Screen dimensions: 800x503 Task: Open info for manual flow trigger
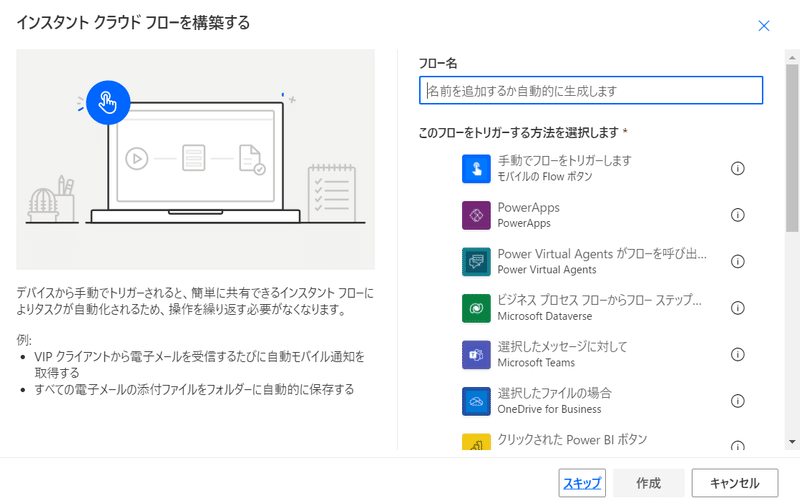tap(738, 168)
